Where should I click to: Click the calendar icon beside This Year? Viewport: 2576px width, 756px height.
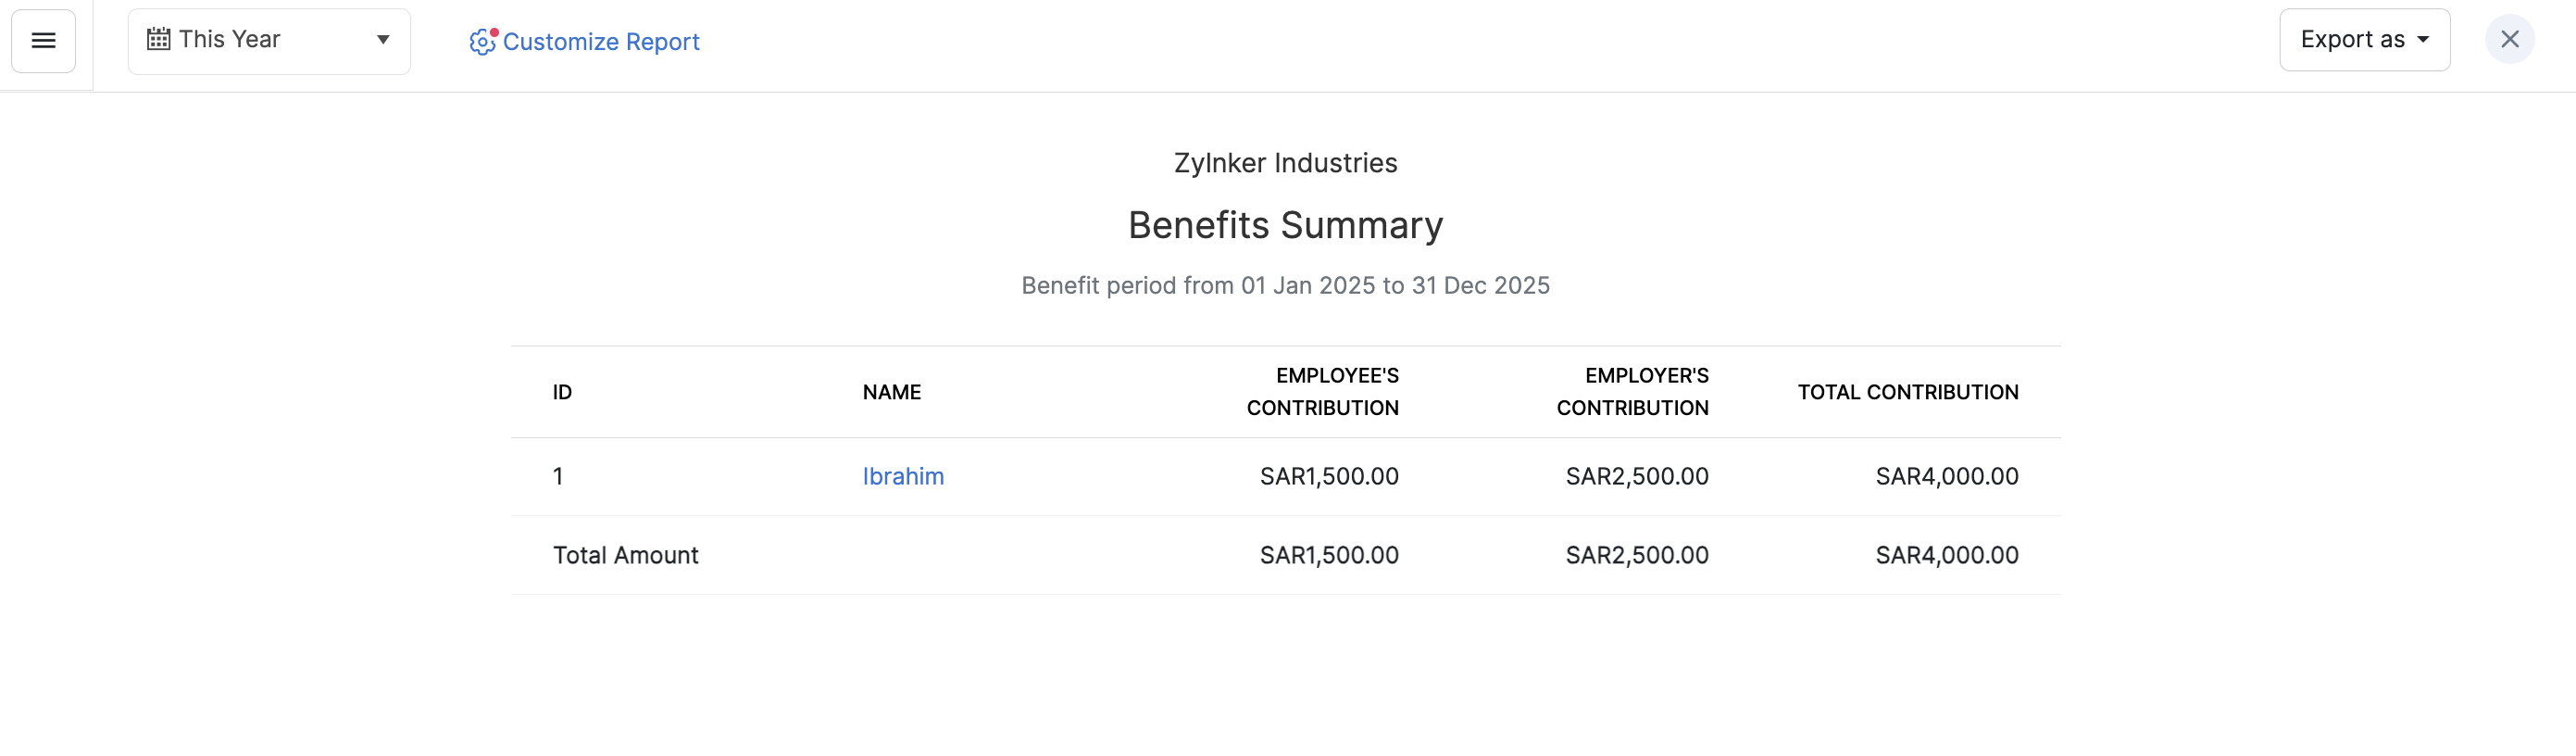point(158,40)
